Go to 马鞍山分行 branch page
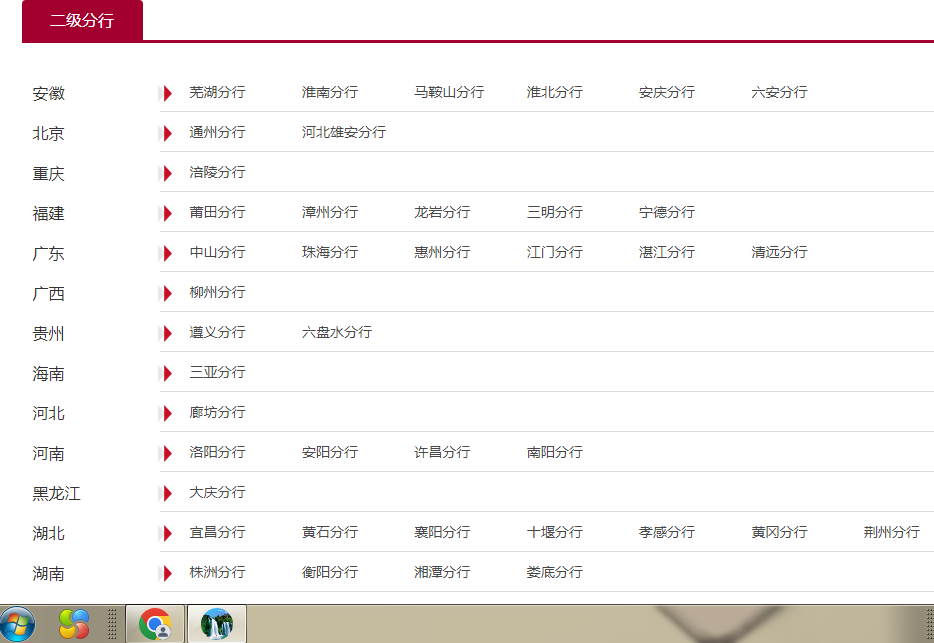The image size is (934, 643). tap(449, 92)
